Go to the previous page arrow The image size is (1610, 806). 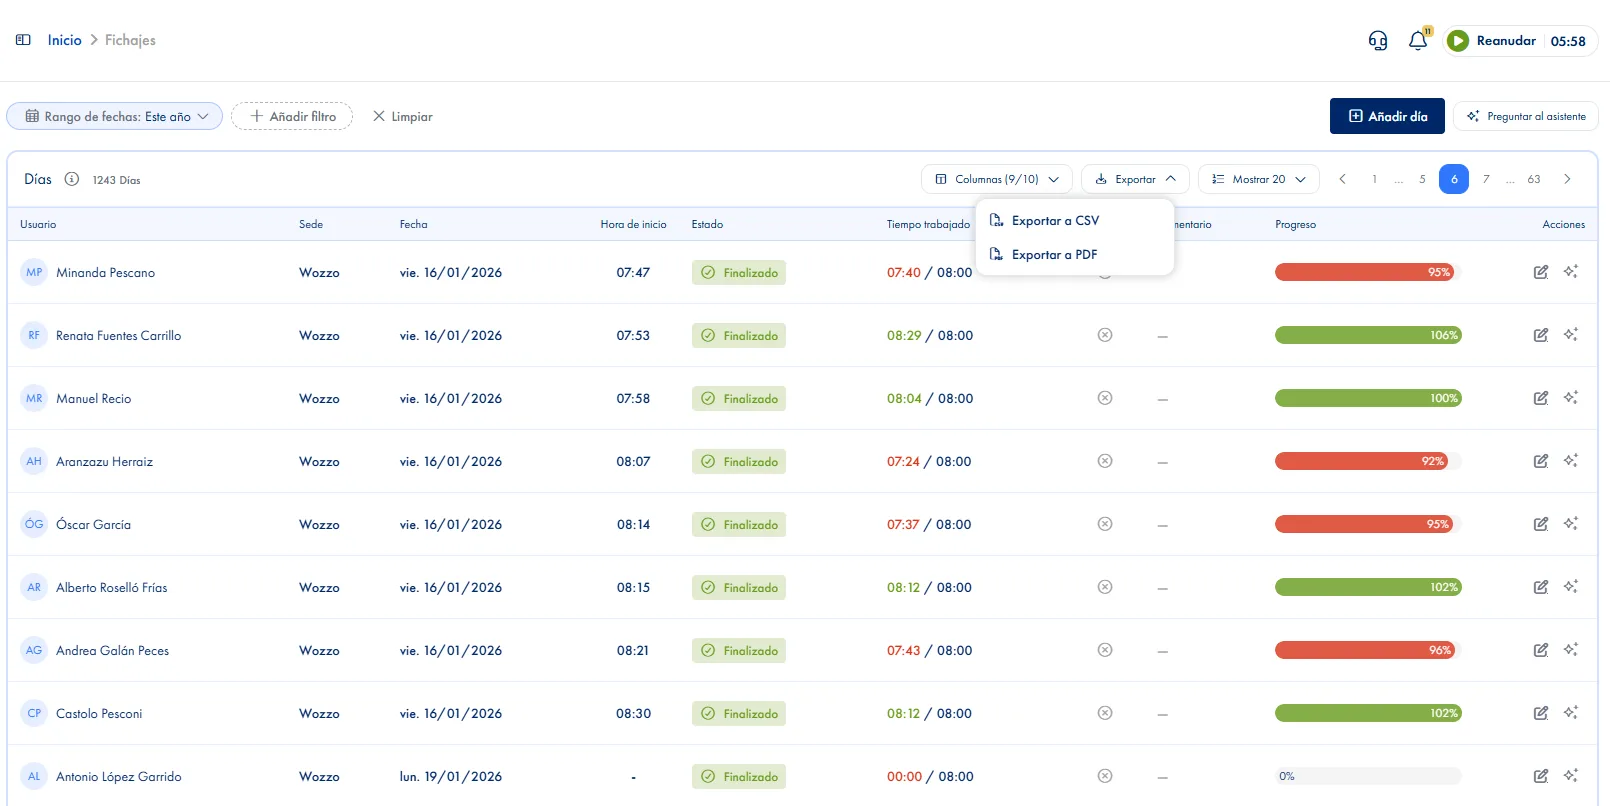1342,179
